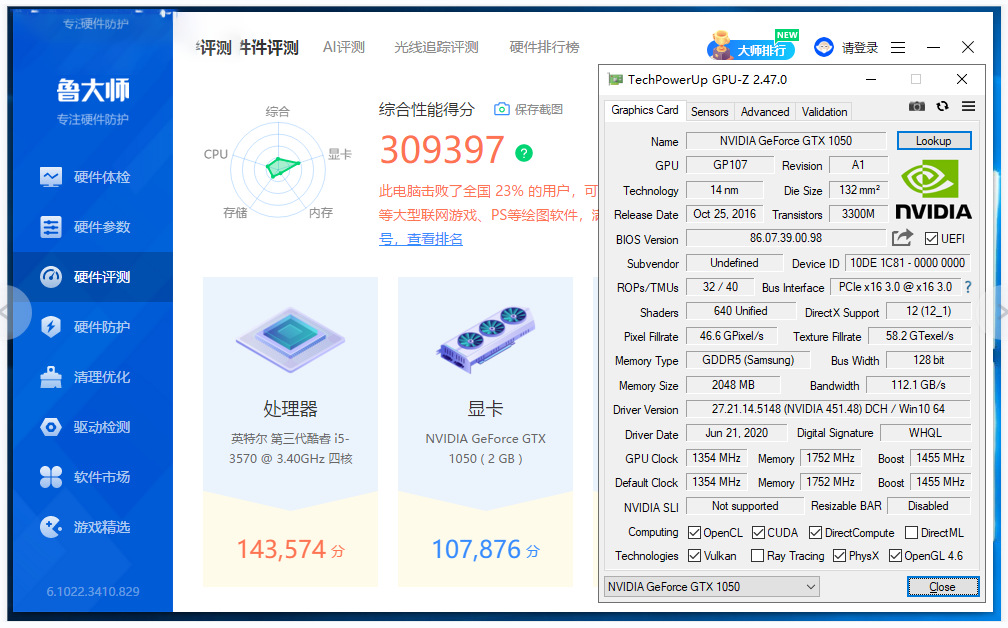Click GPU-Z refresh icon
This screenshot has height=628, width=1008.
(942, 106)
